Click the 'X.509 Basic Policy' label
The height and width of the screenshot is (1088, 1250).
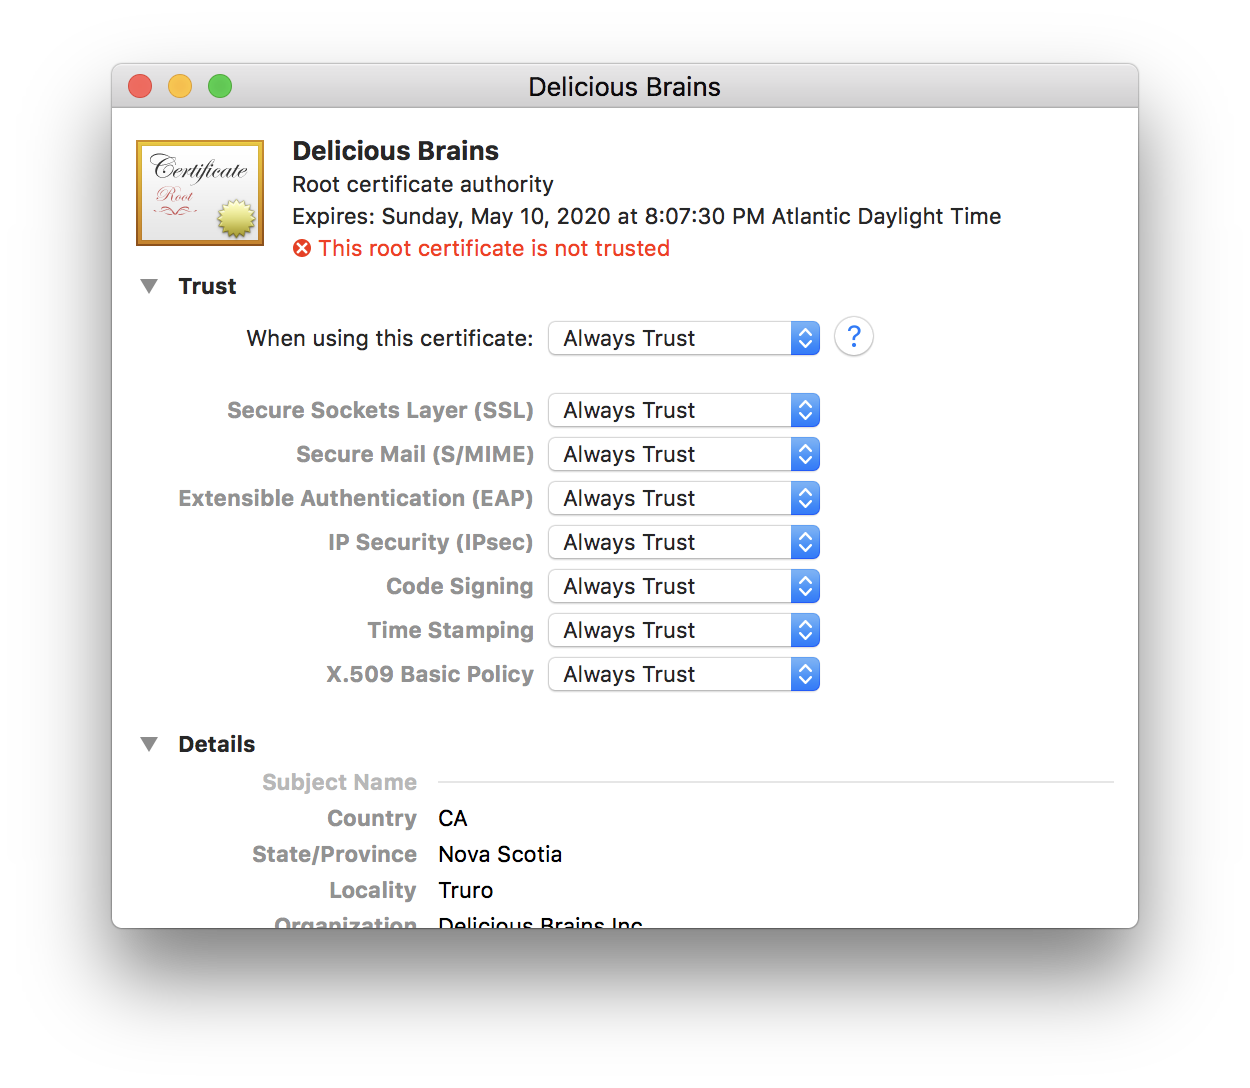tap(430, 674)
